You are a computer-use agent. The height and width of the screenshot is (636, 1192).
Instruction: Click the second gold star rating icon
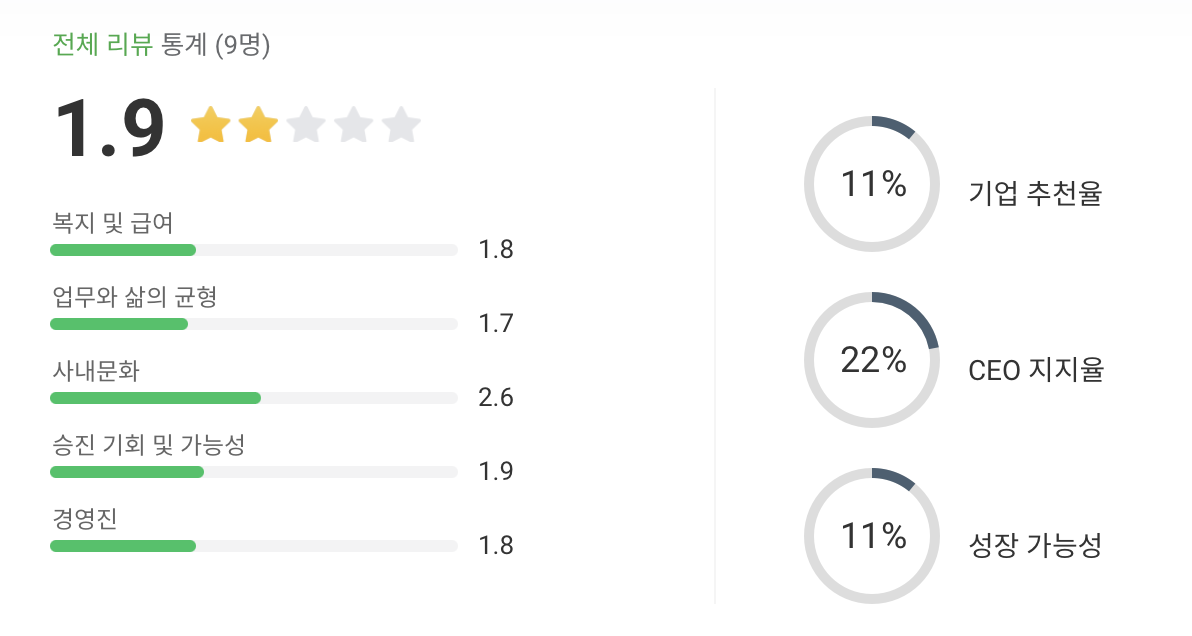click(258, 125)
